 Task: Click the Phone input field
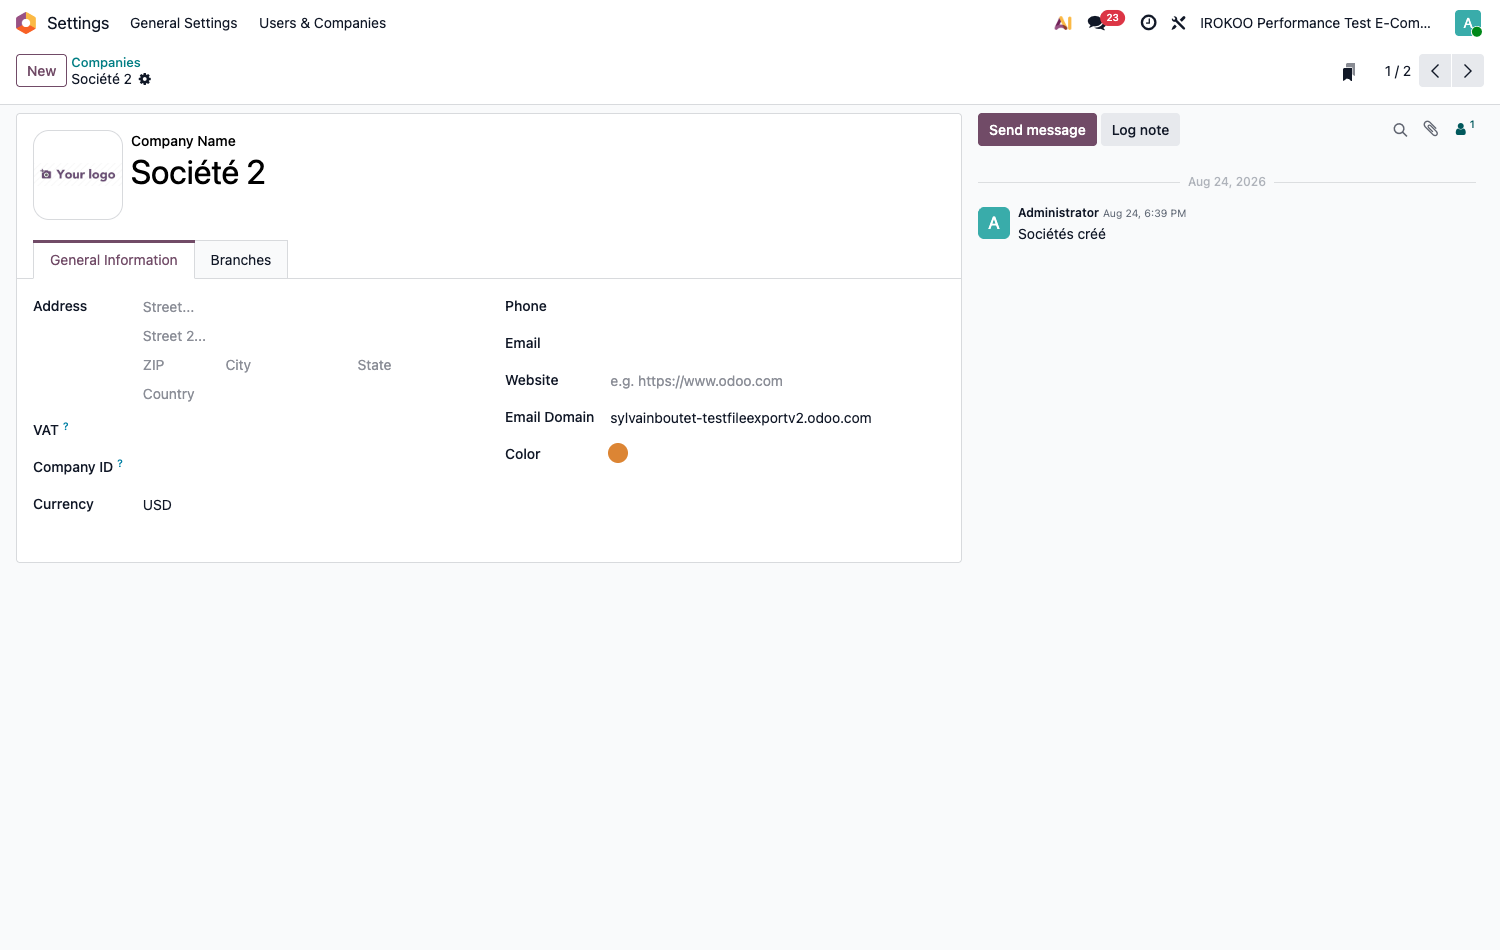click(x=777, y=307)
